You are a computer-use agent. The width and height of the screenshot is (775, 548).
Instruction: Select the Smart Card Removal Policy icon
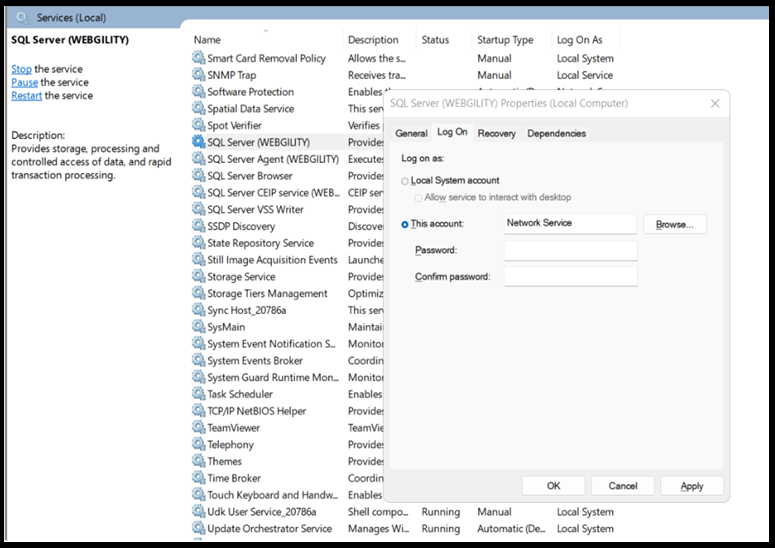(x=198, y=59)
